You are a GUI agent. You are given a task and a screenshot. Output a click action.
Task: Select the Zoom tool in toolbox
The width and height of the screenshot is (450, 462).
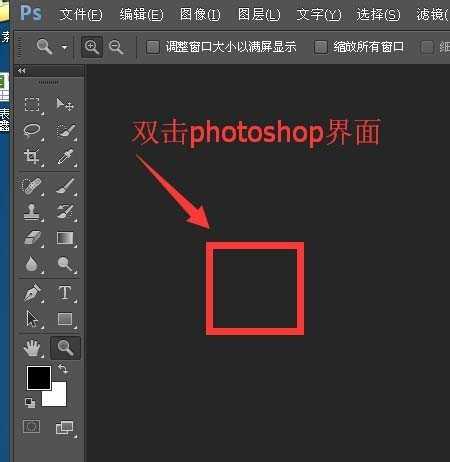pos(65,348)
